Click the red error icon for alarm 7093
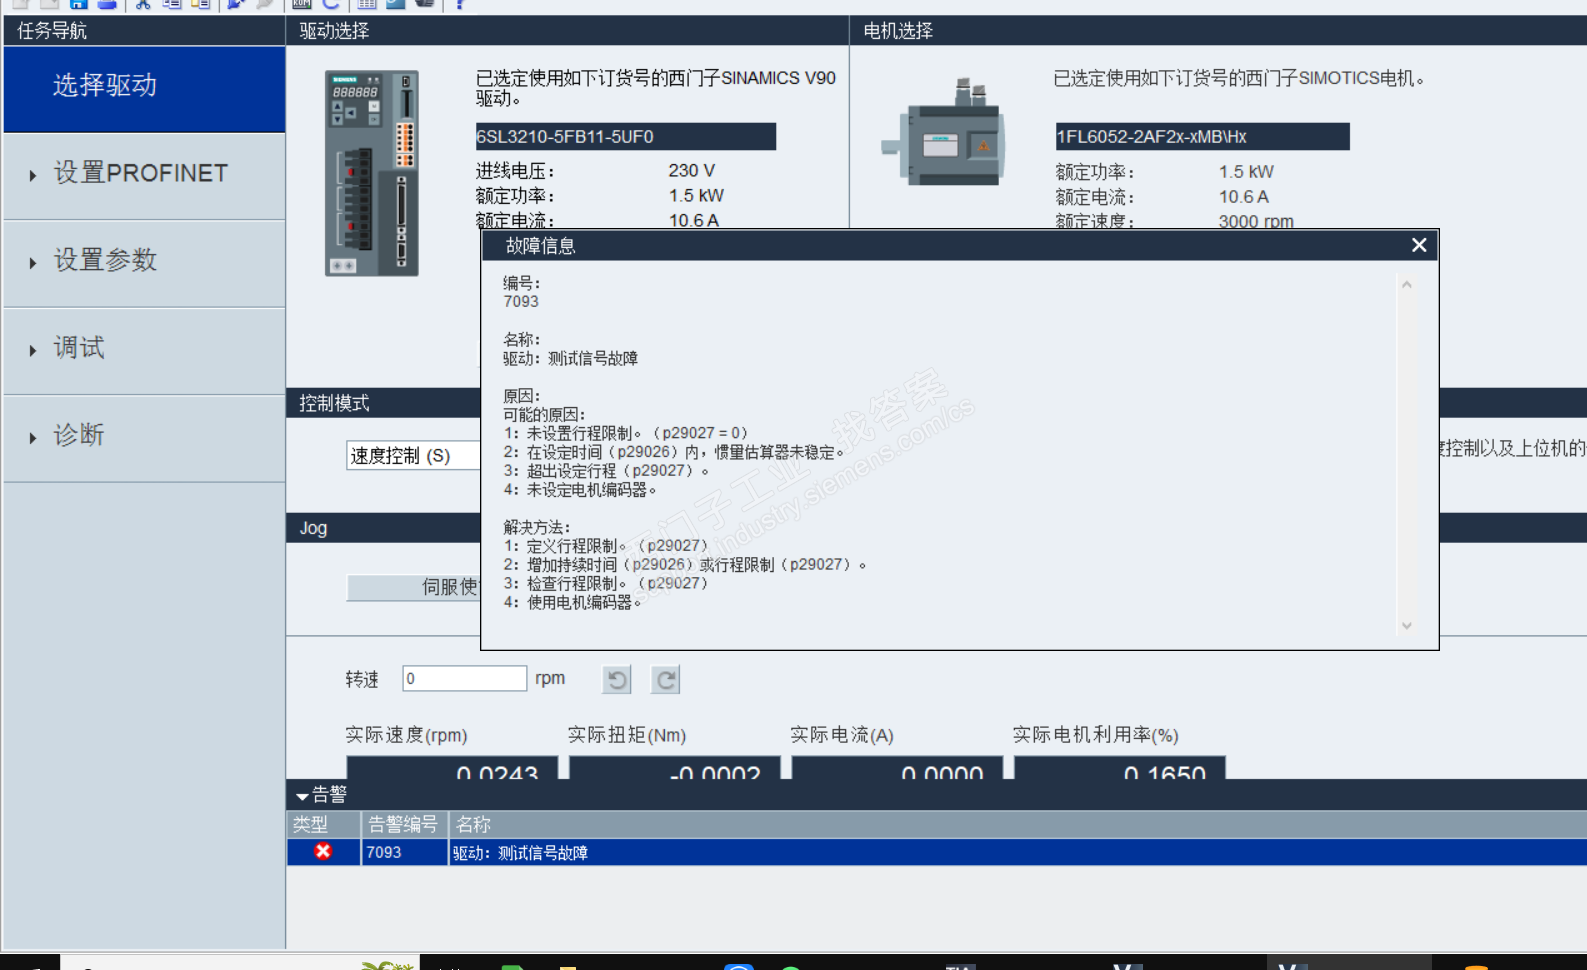1587x970 pixels. click(x=323, y=852)
